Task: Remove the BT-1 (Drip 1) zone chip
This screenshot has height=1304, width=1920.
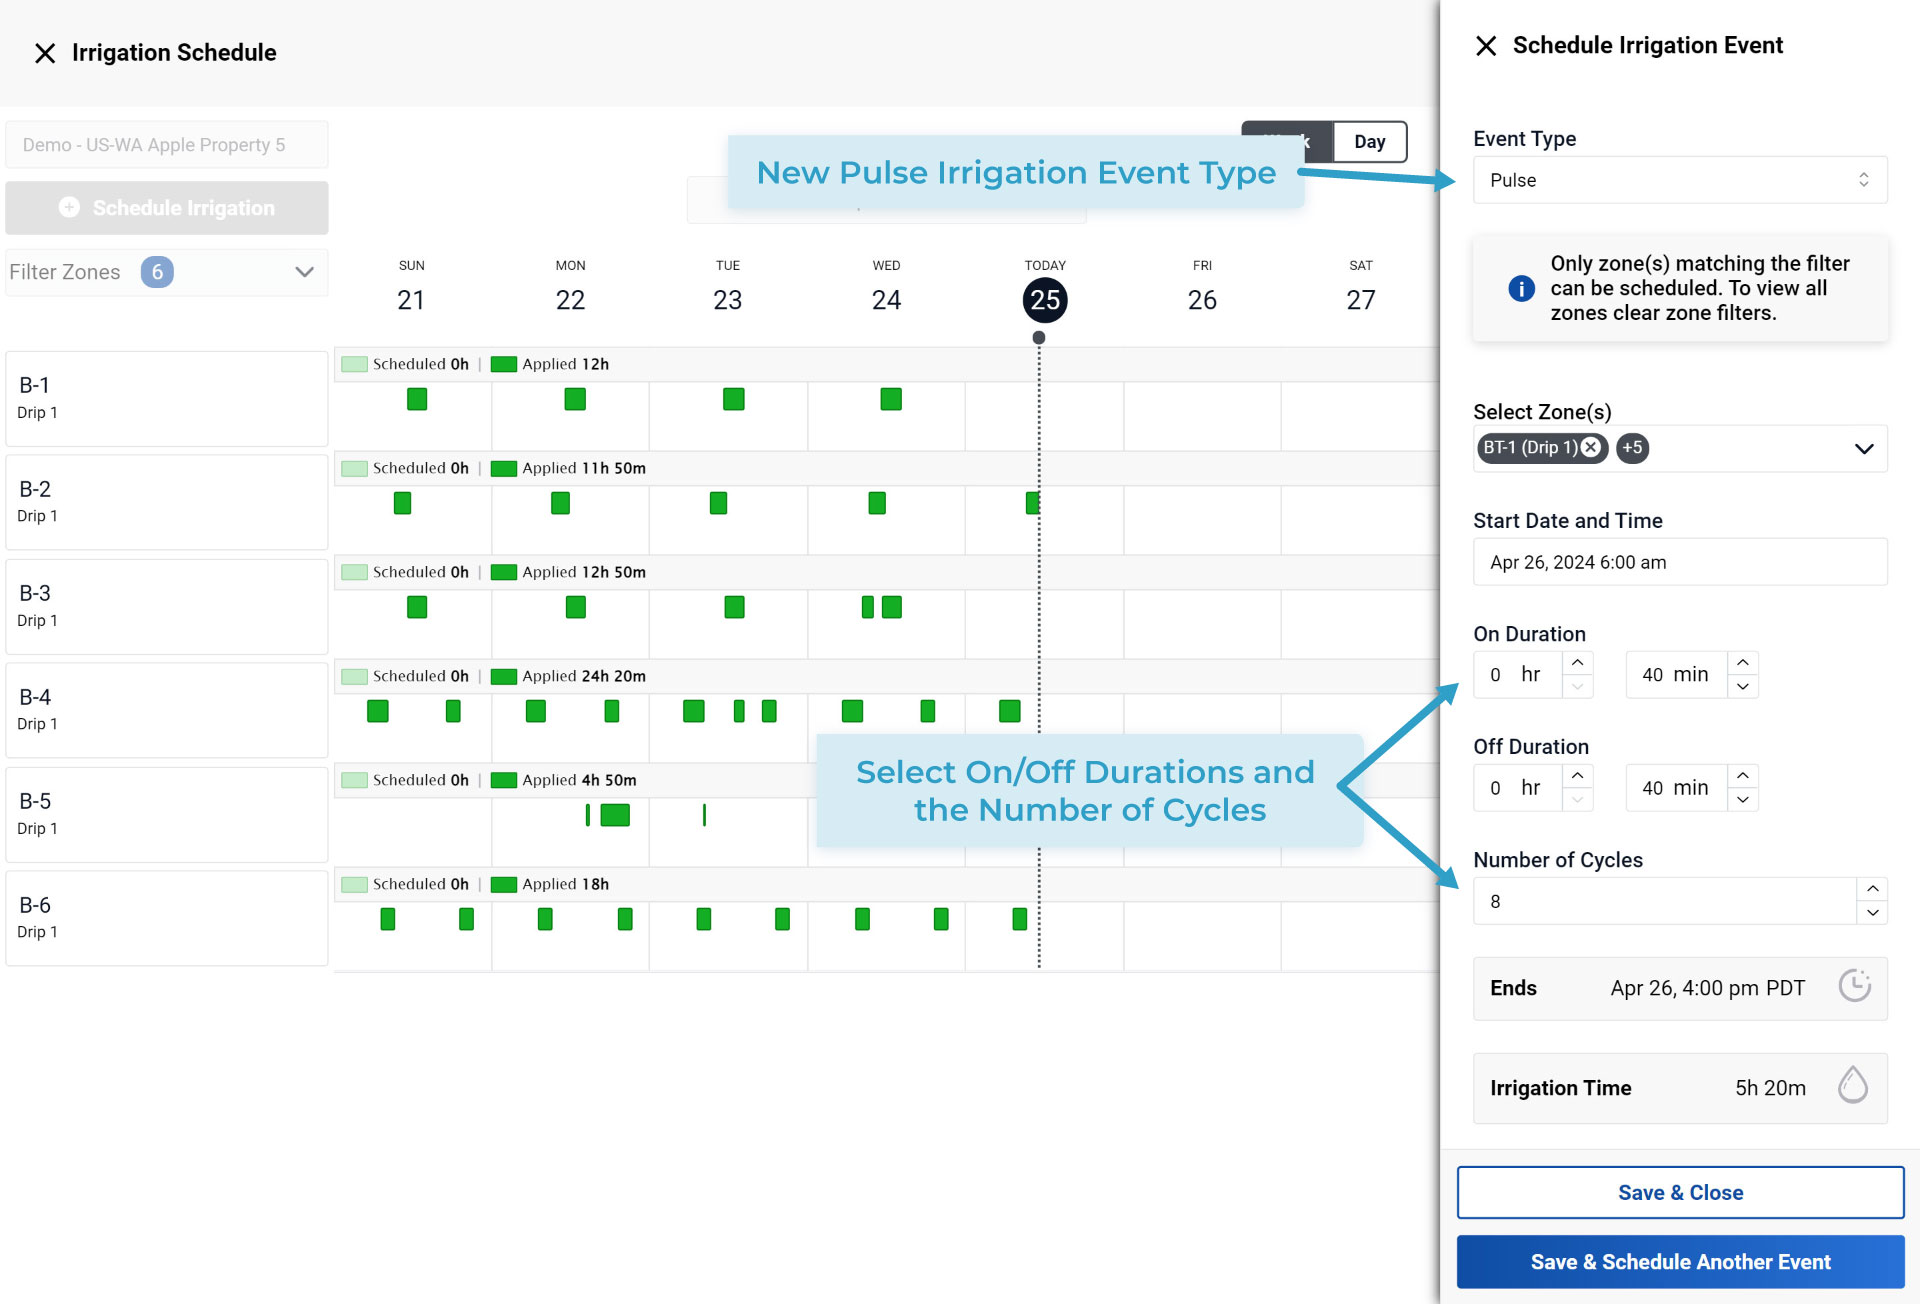Action: (x=1589, y=448)
